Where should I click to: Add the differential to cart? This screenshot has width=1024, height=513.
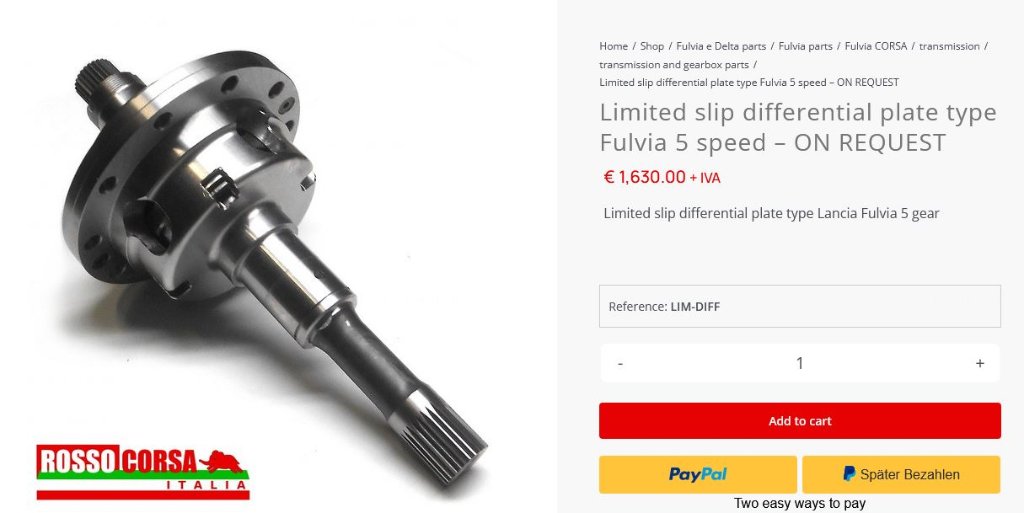(799, 421)
